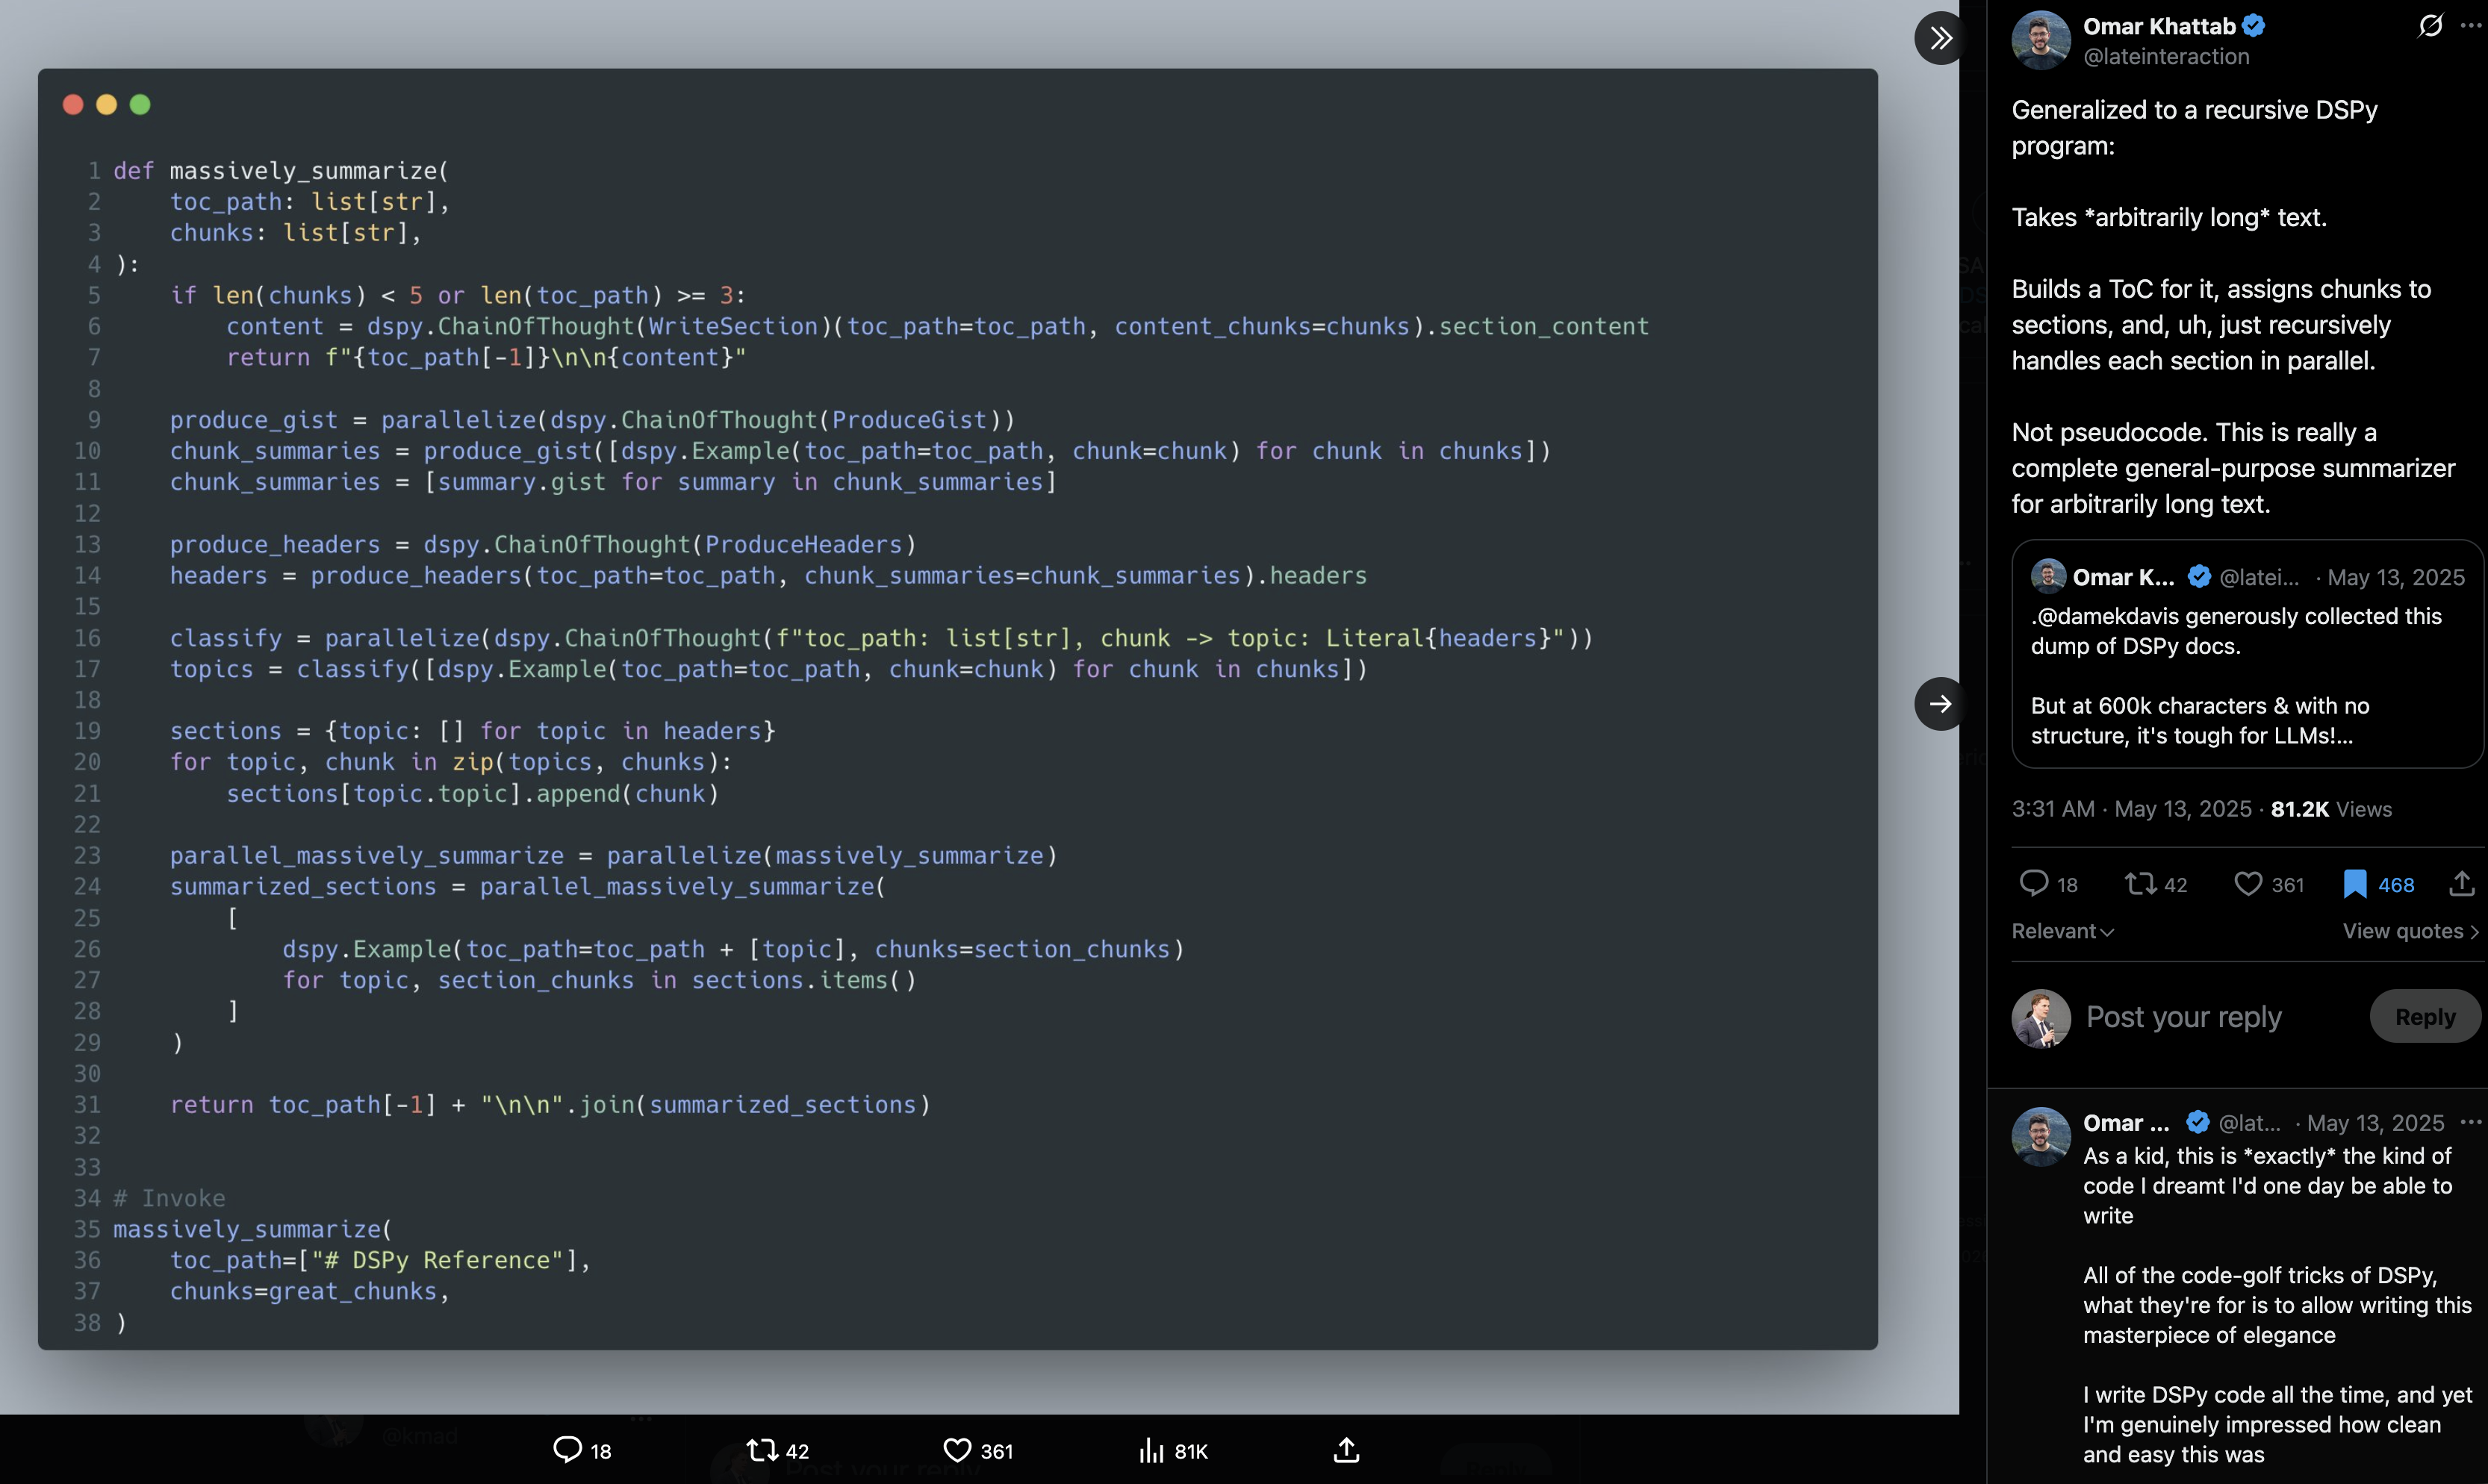Screen dimensions: 2488x1484
Task: Click the Reply button
Action: [x=2425, y=1017]
